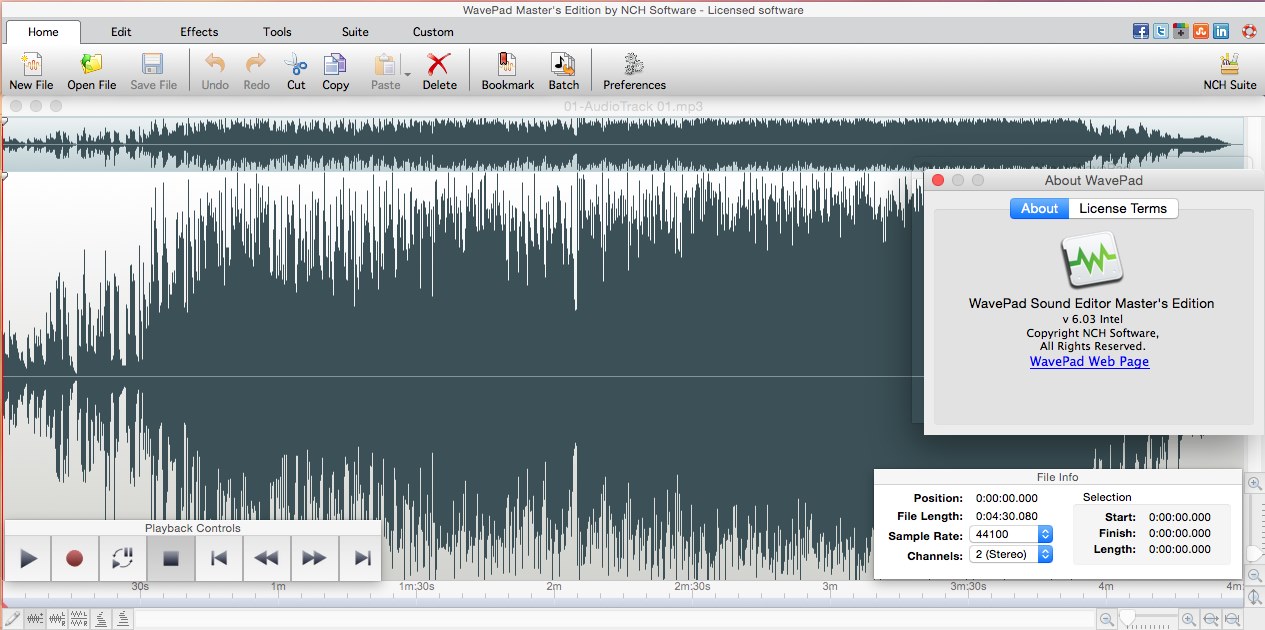Share on Twitter
This screenshot has height=630, width=1265.
1160,31
